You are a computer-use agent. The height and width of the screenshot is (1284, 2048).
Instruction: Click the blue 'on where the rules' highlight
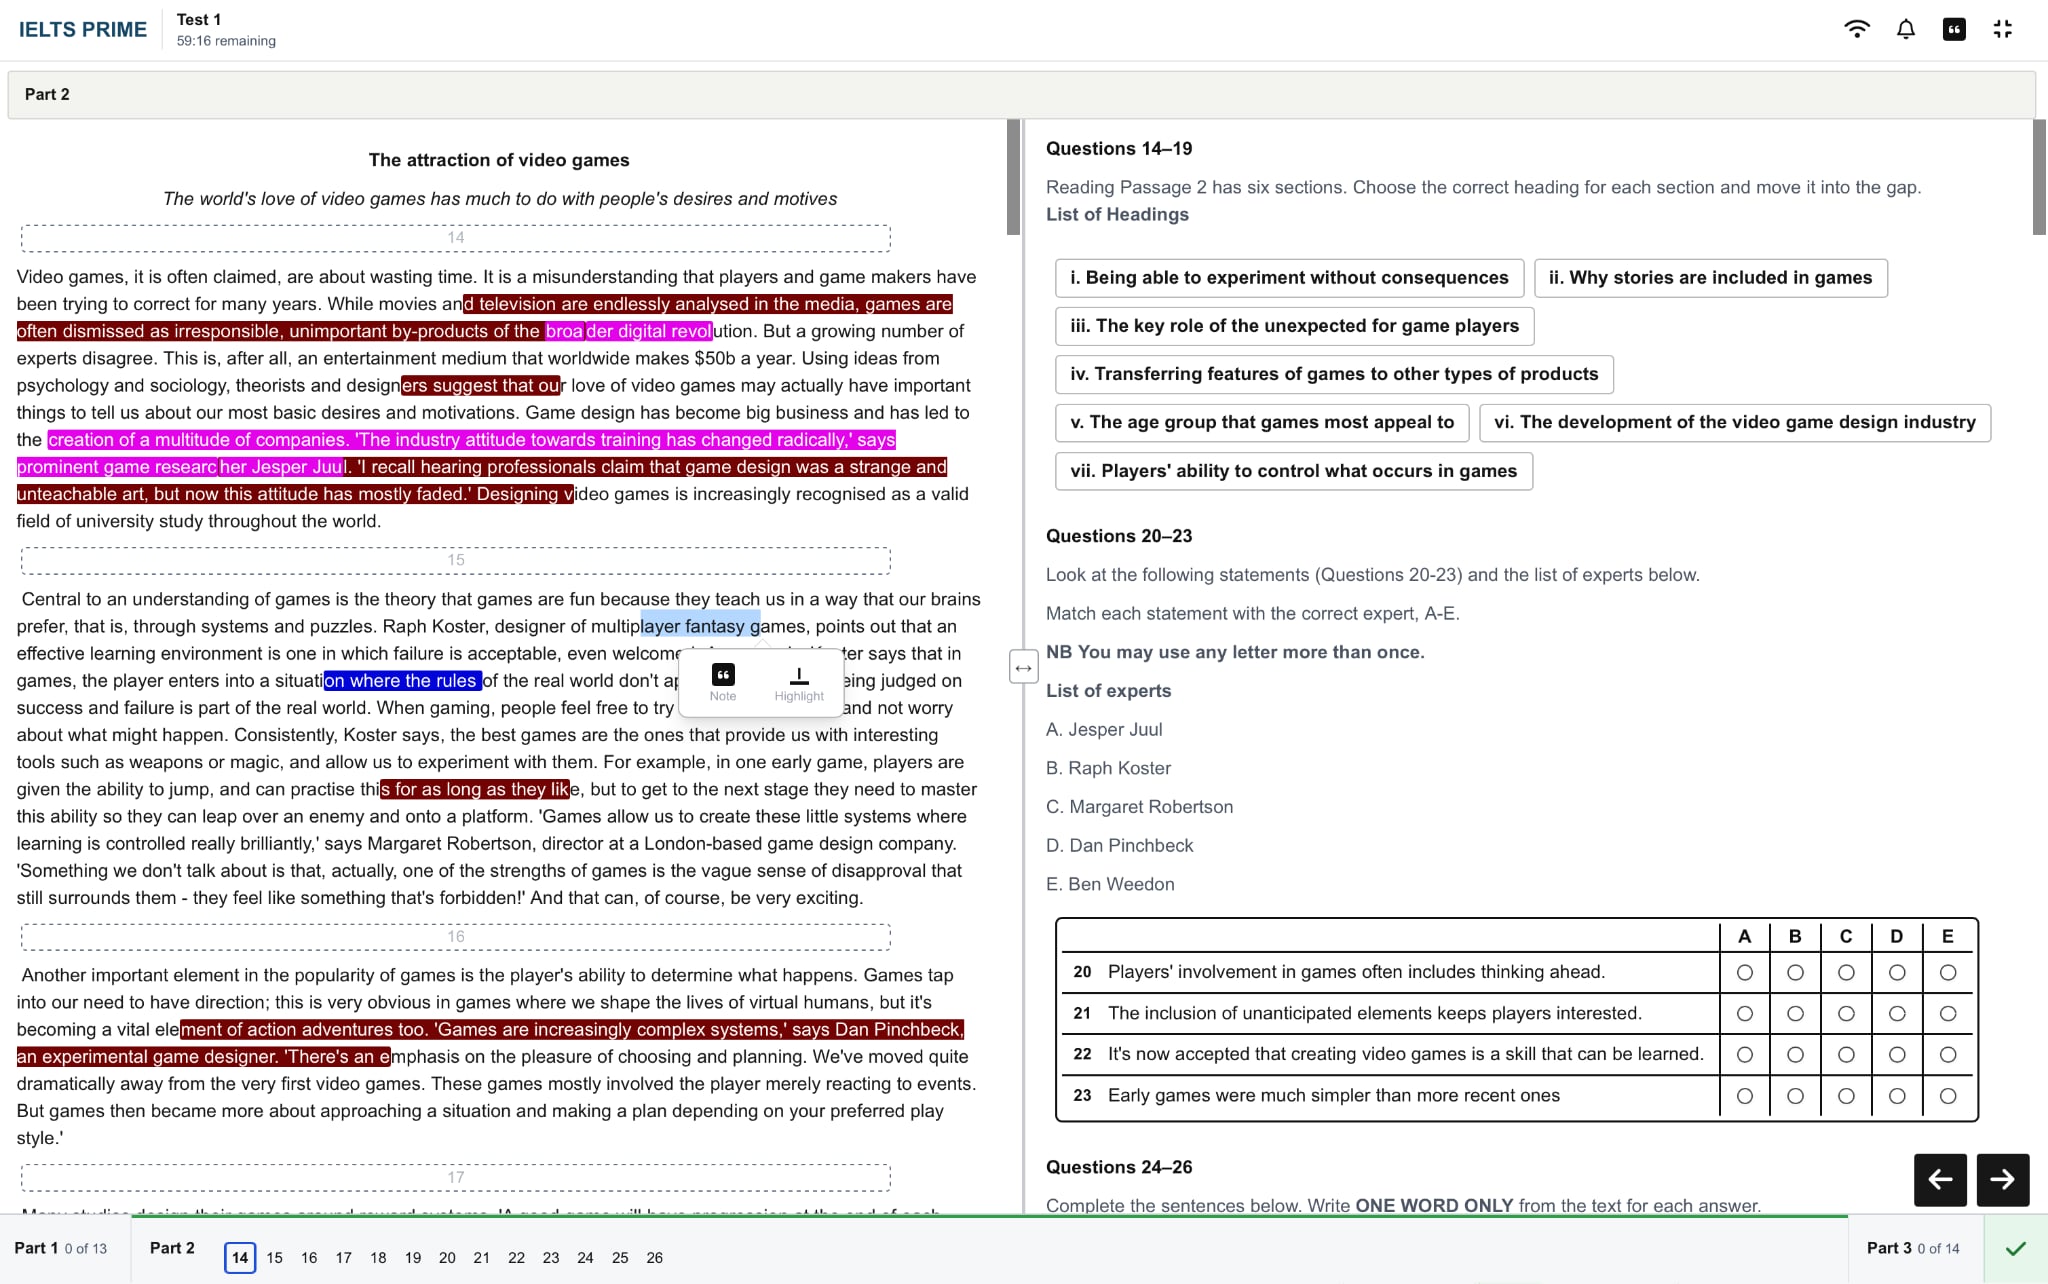pyautogui.click(x=402, y=681)
